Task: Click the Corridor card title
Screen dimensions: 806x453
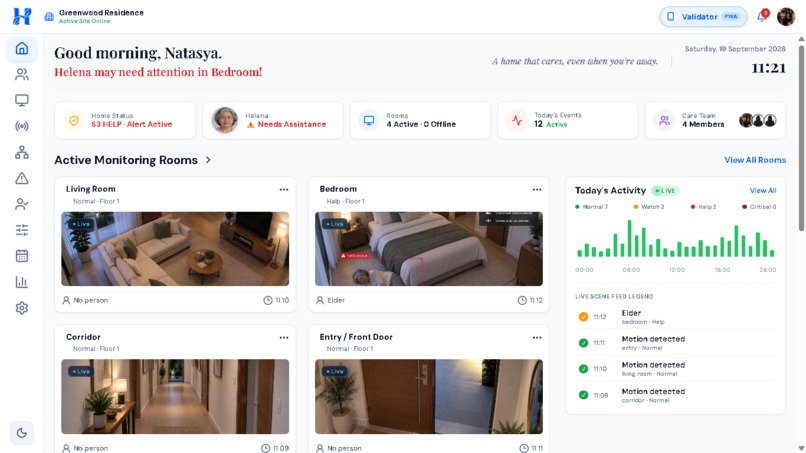Action: 83,337
